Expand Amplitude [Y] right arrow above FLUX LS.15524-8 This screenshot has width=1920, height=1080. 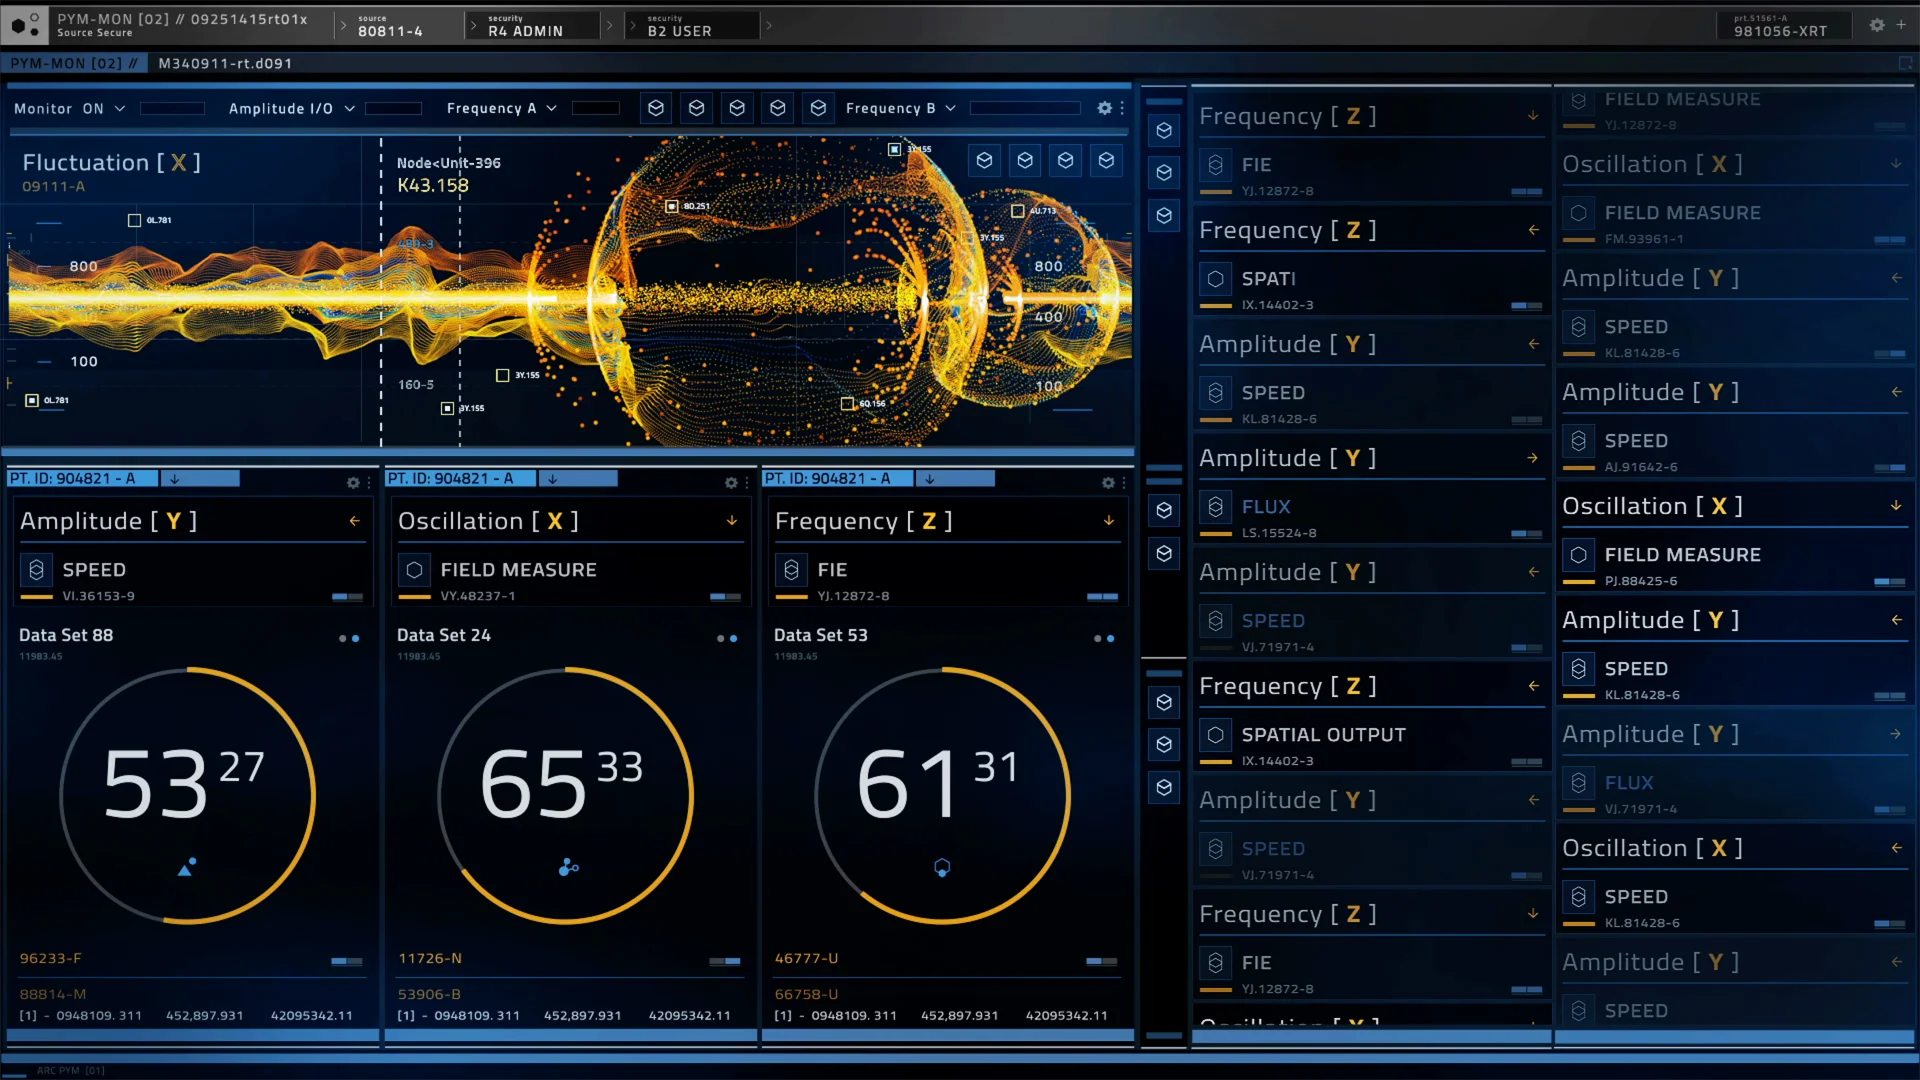click(1533, 458)
